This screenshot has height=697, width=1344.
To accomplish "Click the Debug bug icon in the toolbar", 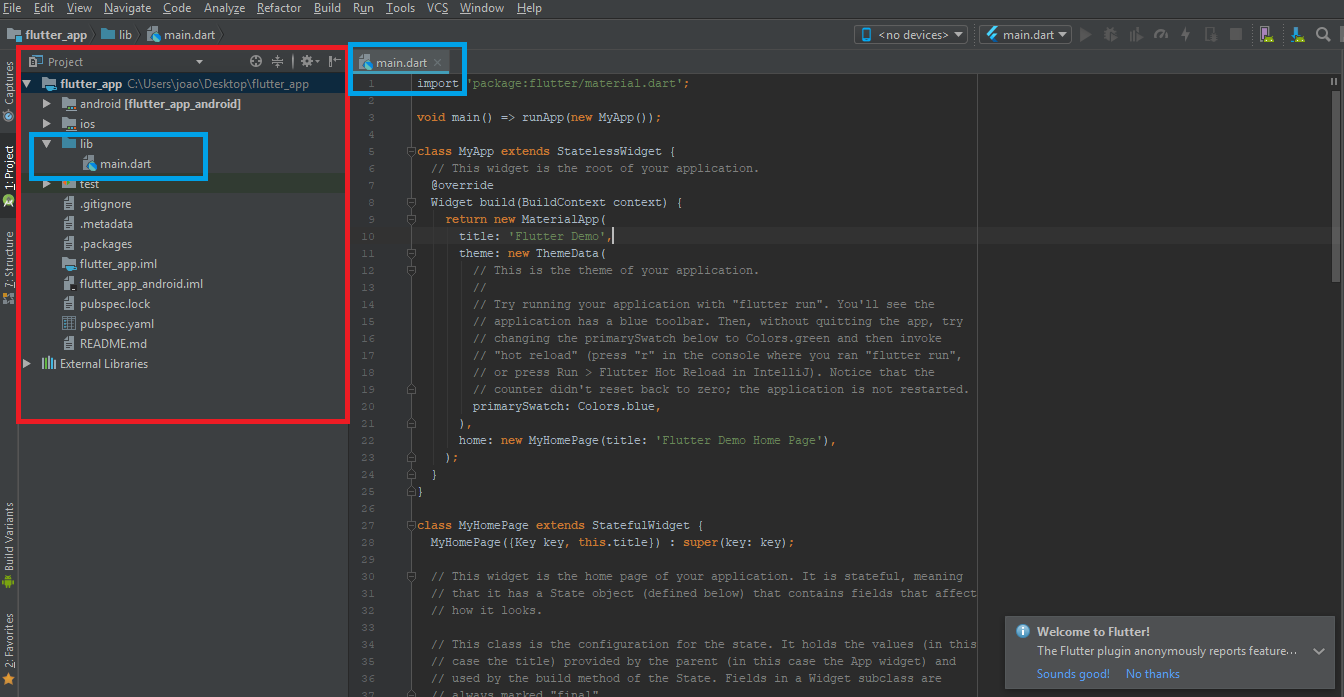I will coord(1111,34).
